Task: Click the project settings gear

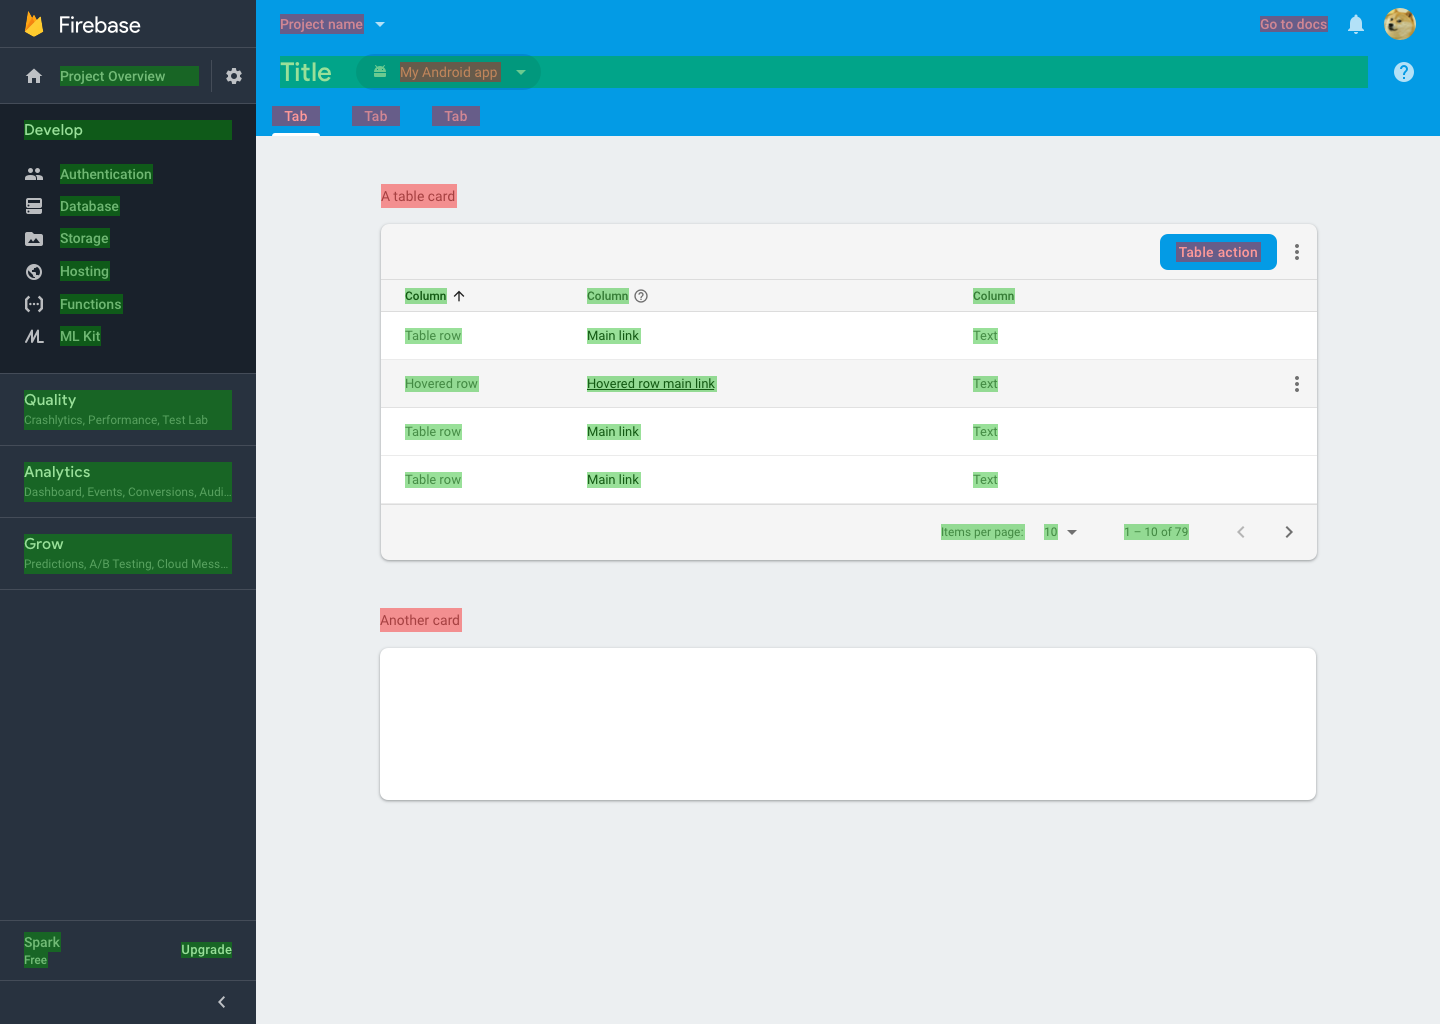Action: [233, 75]
